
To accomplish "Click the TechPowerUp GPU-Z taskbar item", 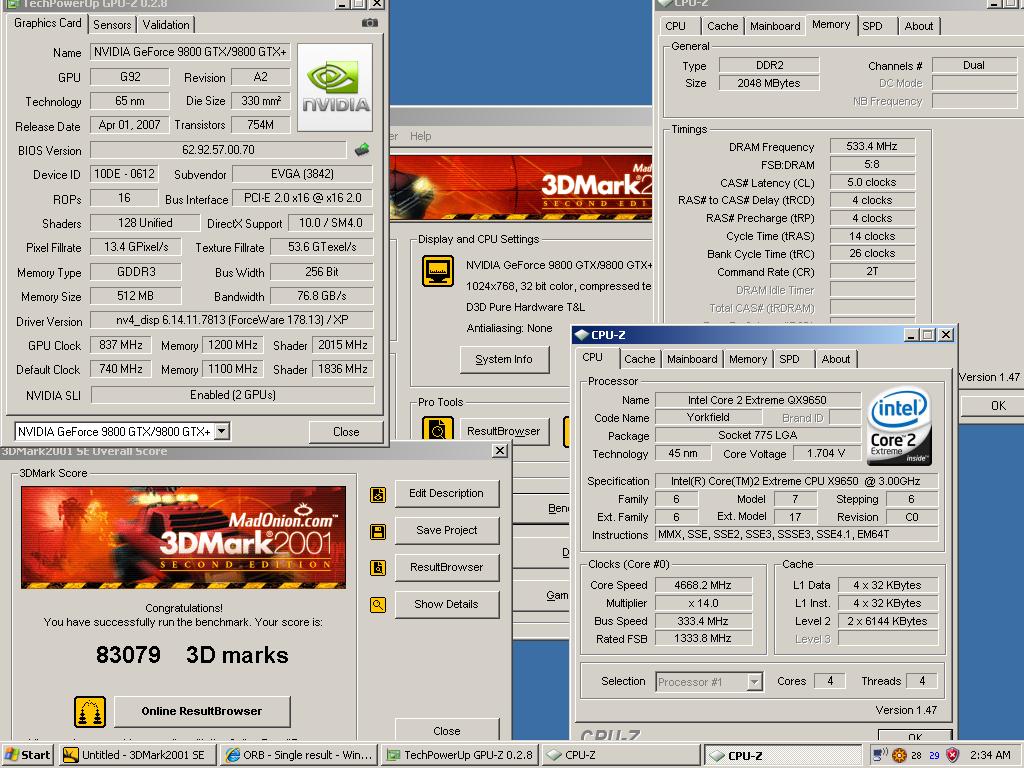I will pos(460,755).
